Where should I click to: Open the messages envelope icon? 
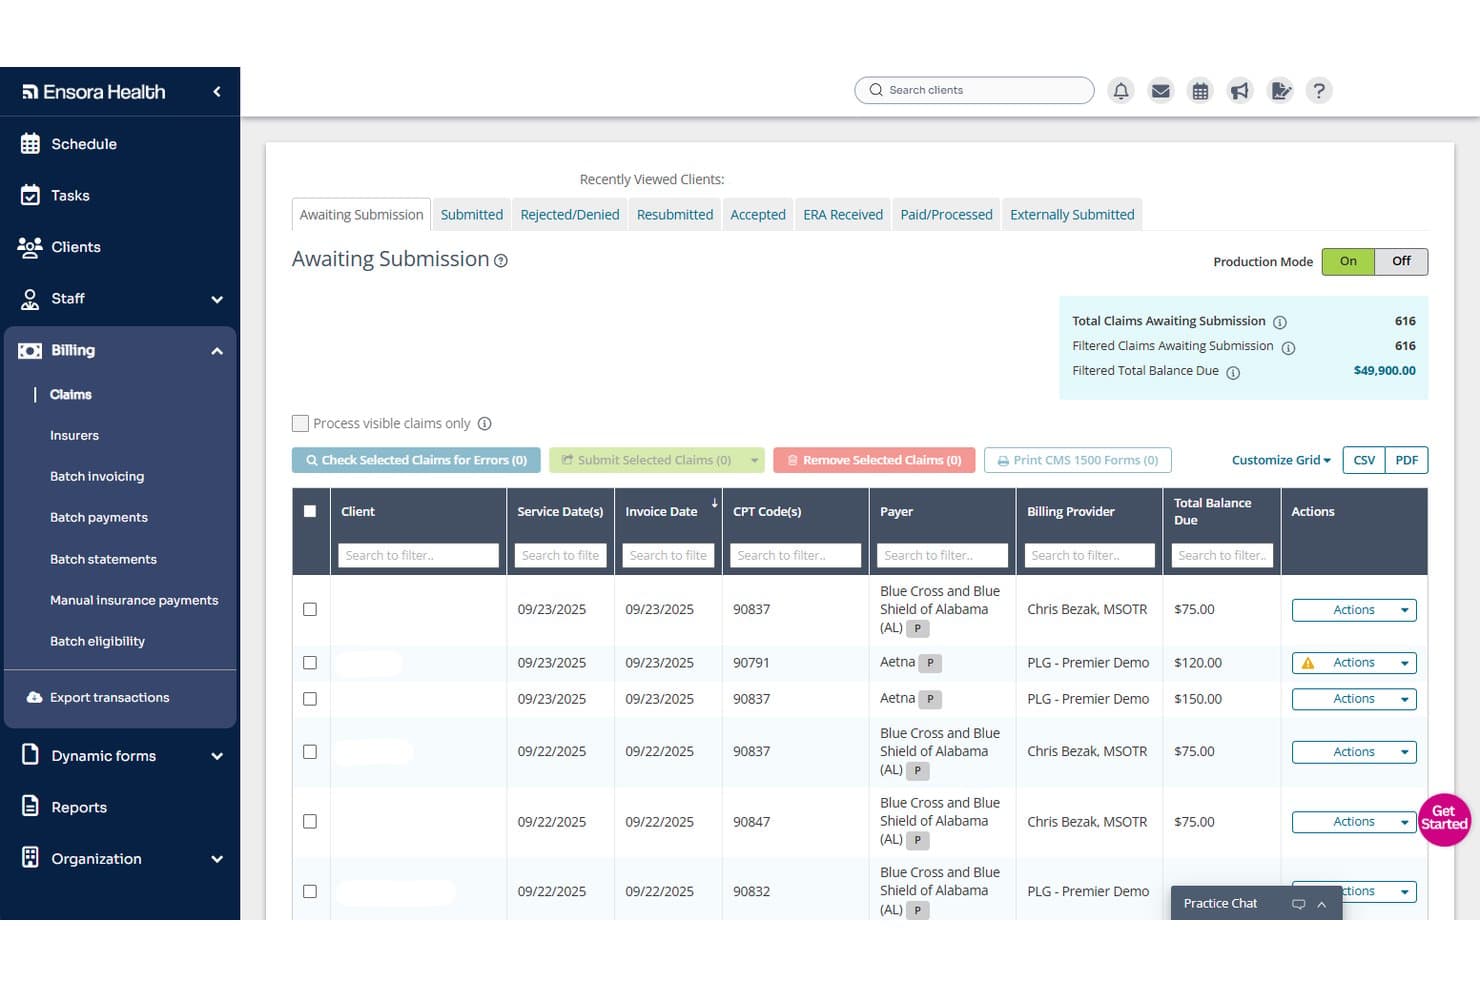point(1160,91)
